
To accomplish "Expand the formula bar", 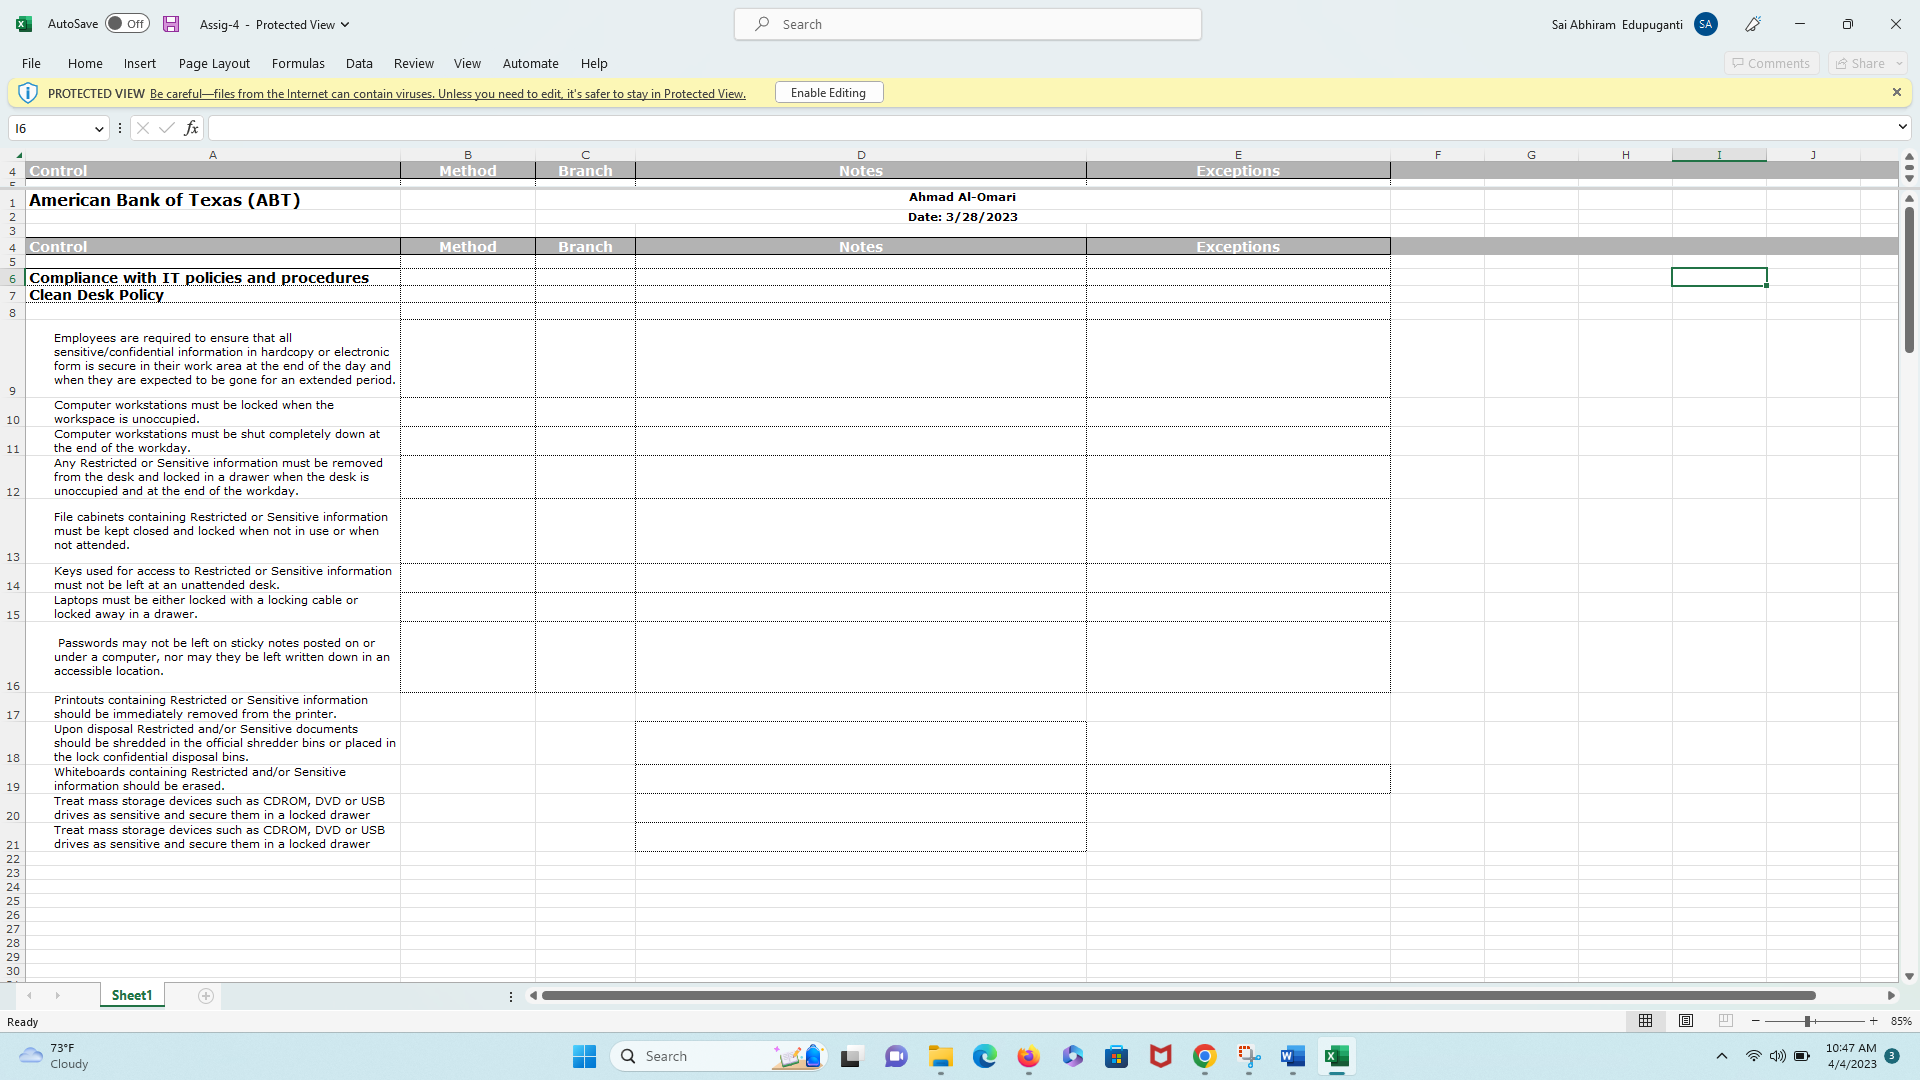I will tap(1901, 127).
